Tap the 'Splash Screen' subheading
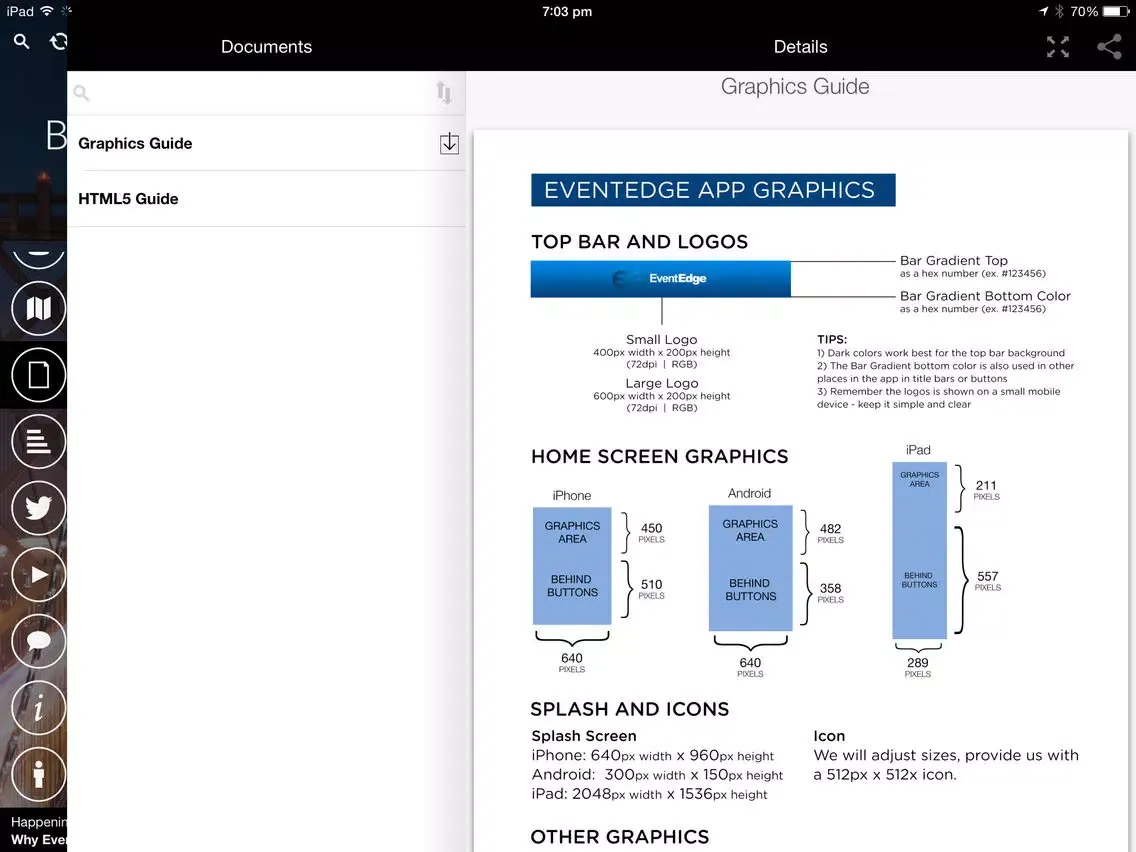 click(584, 736)
